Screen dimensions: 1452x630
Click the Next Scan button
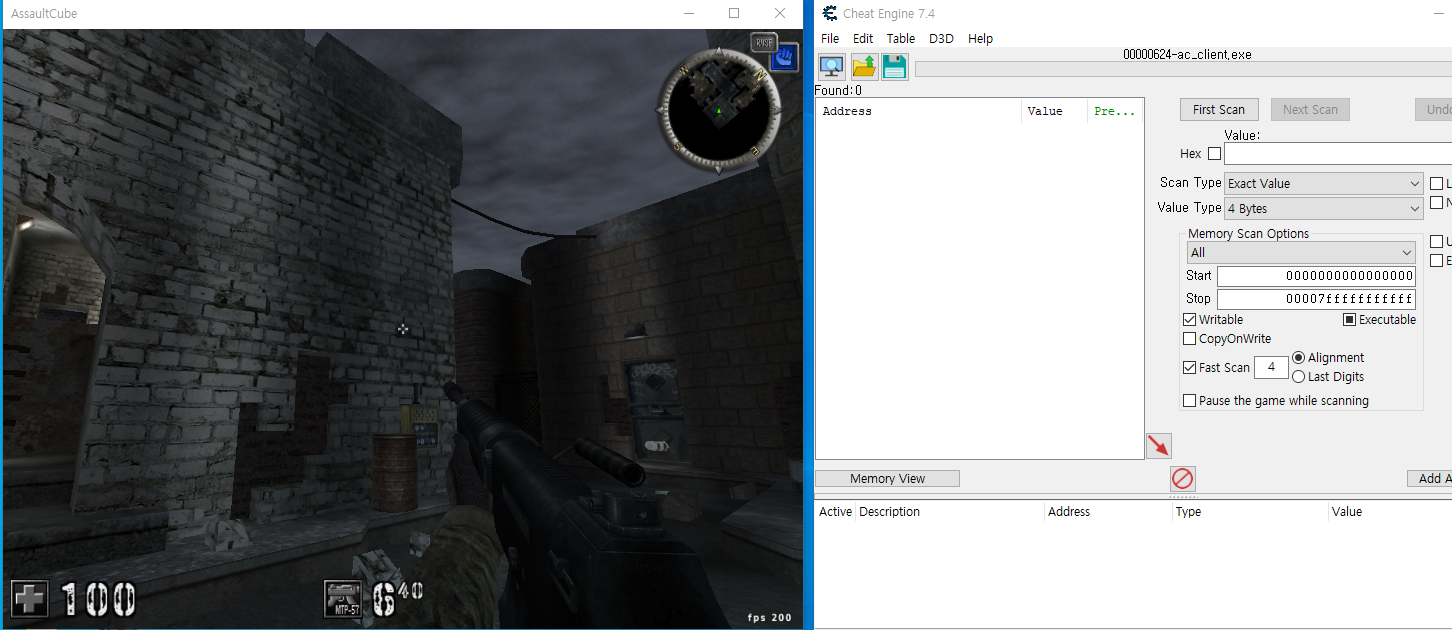coord(1310,110)
